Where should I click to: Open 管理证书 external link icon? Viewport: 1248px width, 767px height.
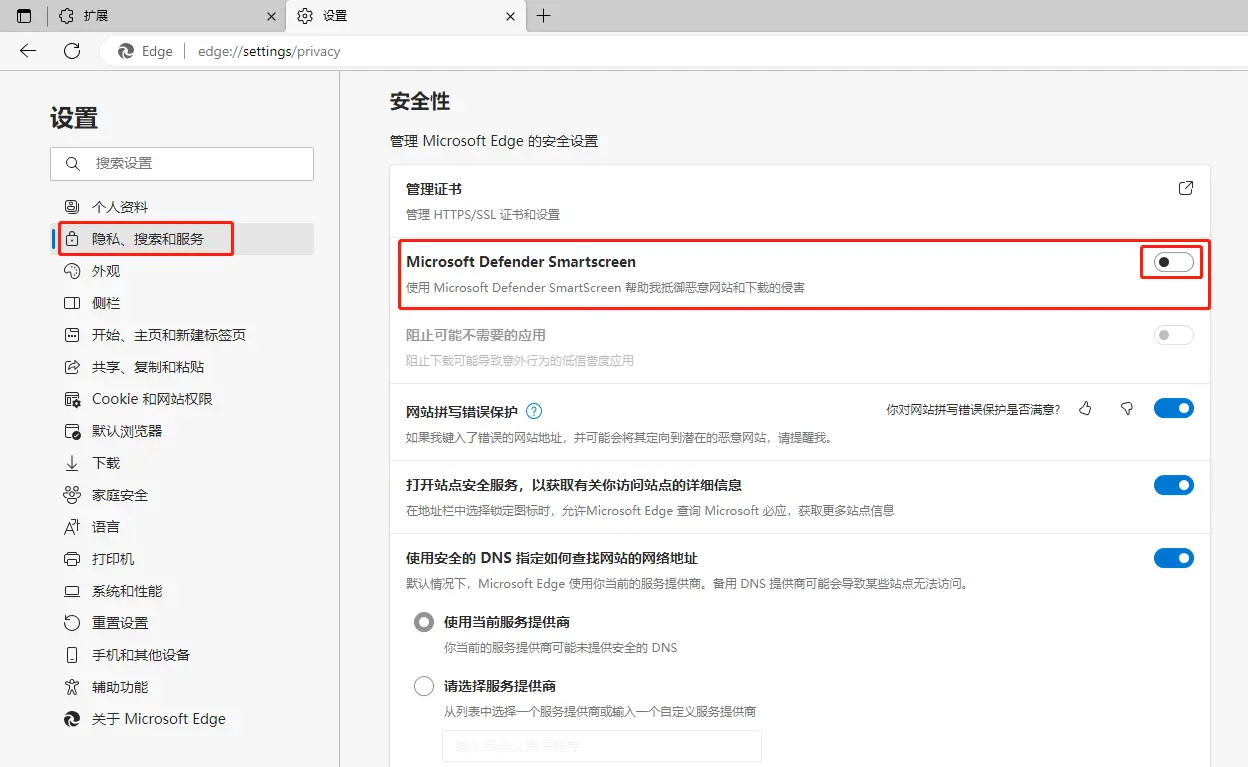point(1186,188)
